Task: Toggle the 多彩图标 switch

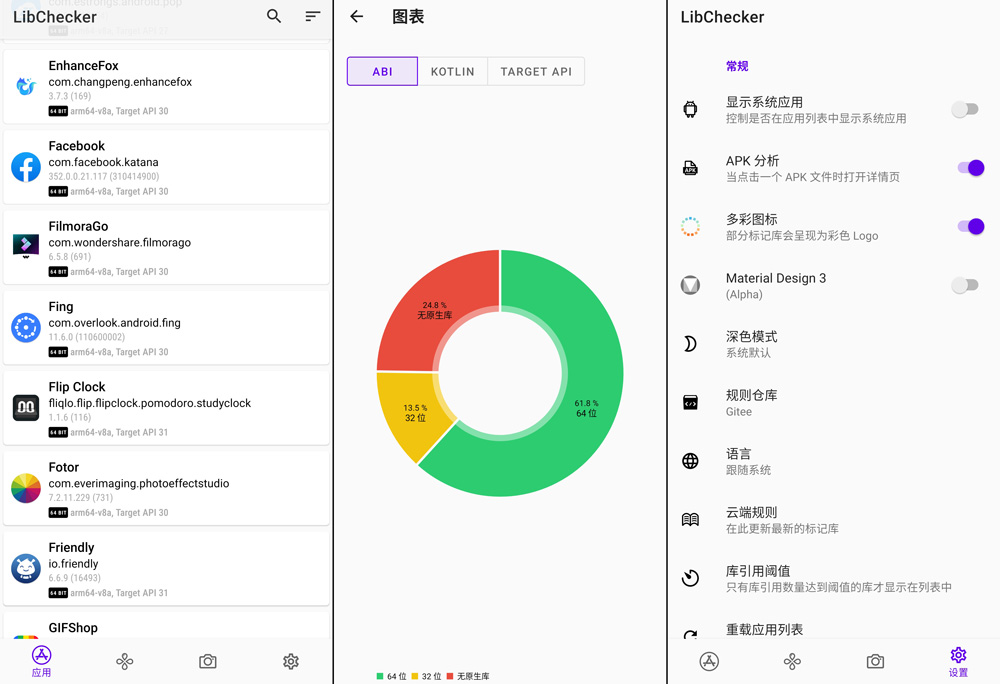Action: pyautogui.click(x=971, y=226)
